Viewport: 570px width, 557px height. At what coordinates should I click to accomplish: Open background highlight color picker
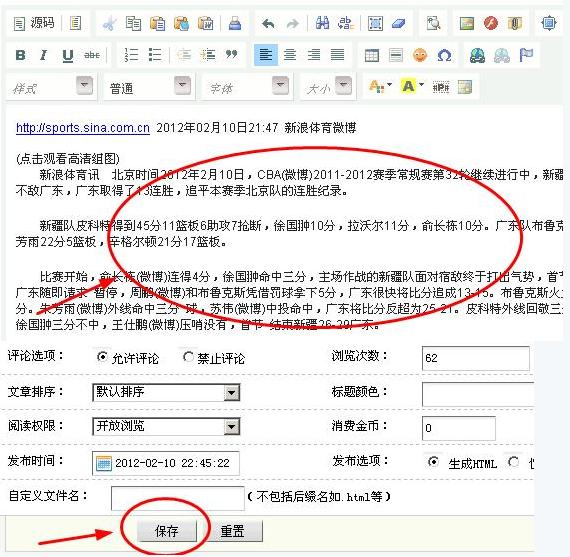412,87
